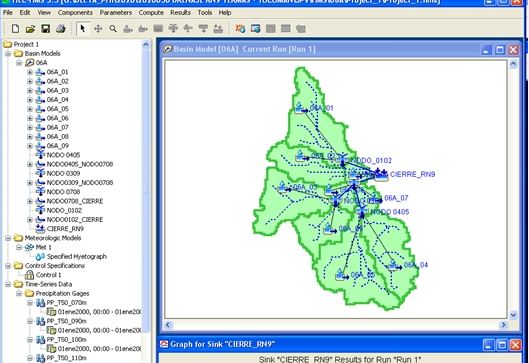Collapse the Precipitation Gages folder
Screen dimensions: 529x363
(19, 294)
